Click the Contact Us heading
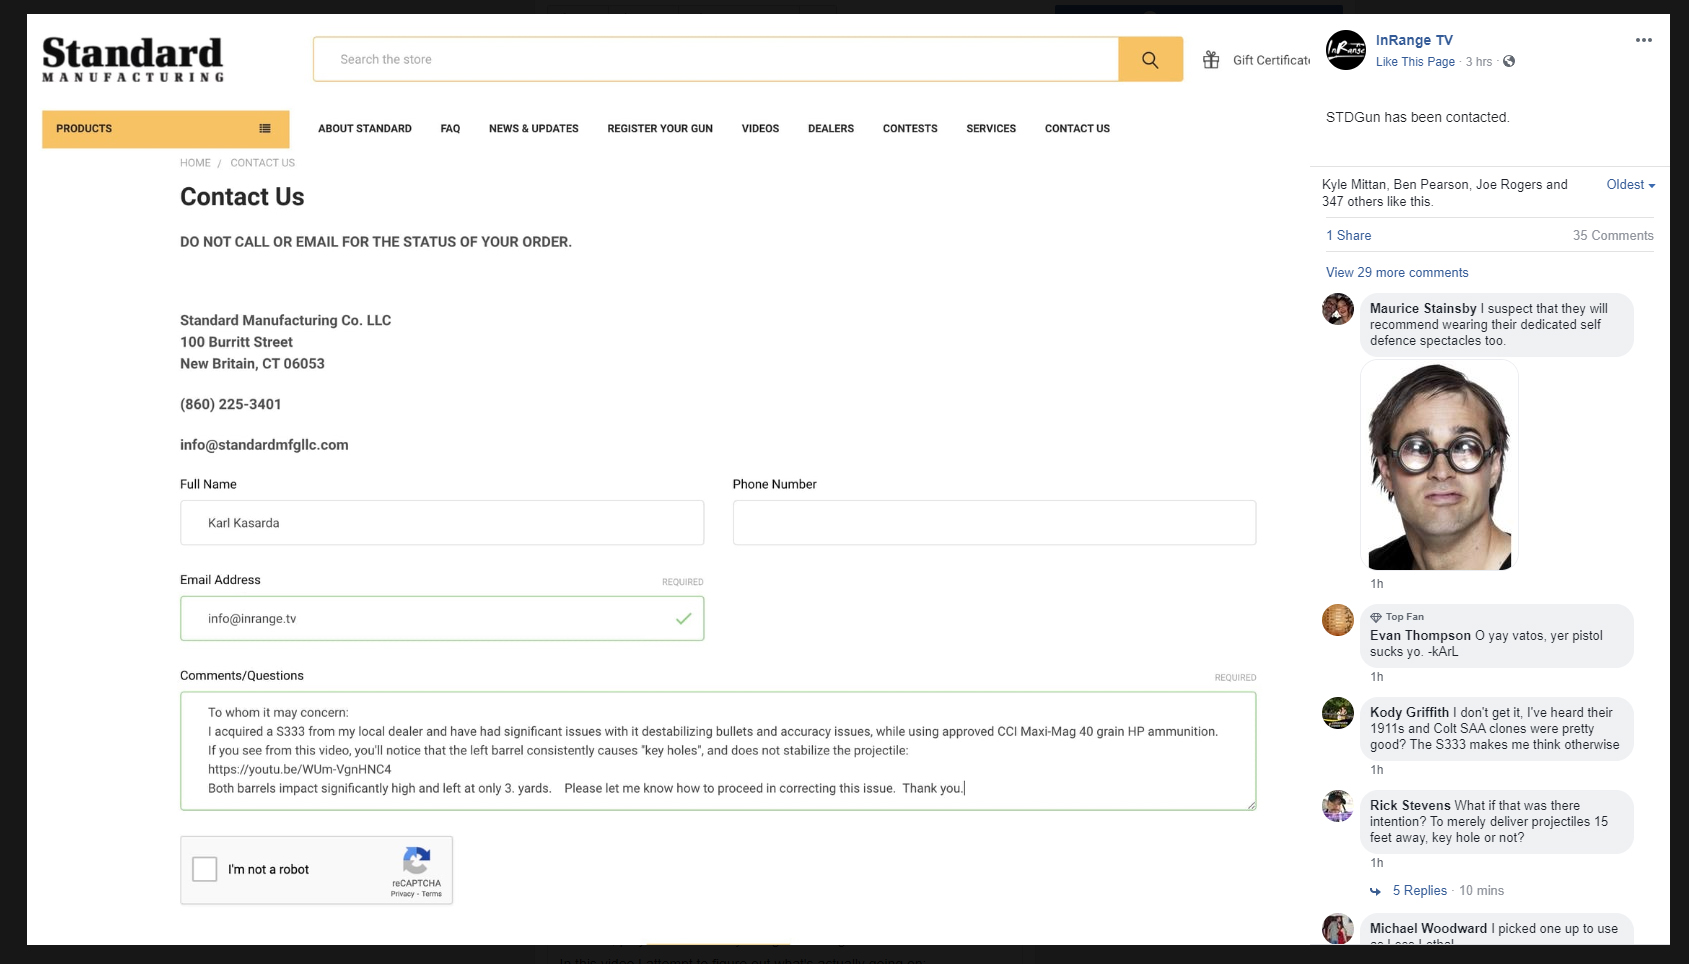 coord(242,197)
